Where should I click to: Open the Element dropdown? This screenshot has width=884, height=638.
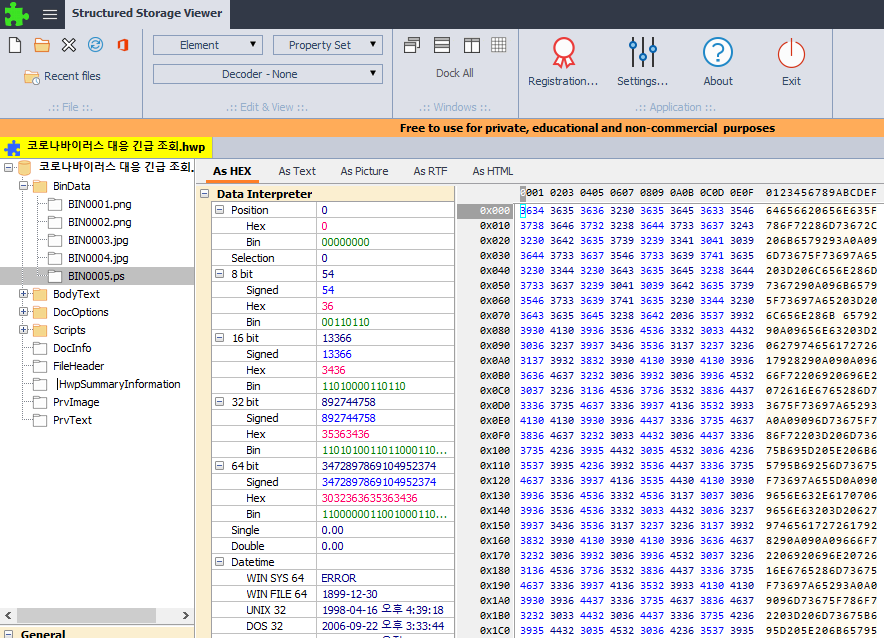click(x=208, y=45)
